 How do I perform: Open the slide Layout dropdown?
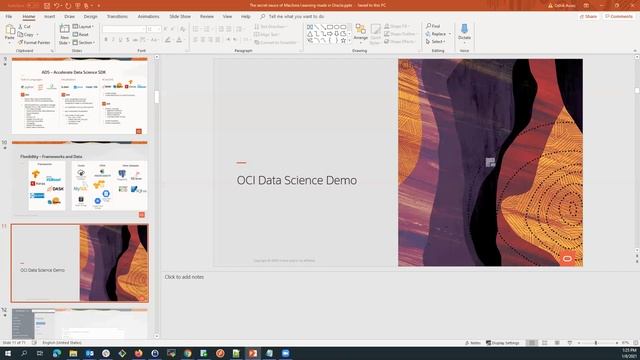[x=83, y=27]
